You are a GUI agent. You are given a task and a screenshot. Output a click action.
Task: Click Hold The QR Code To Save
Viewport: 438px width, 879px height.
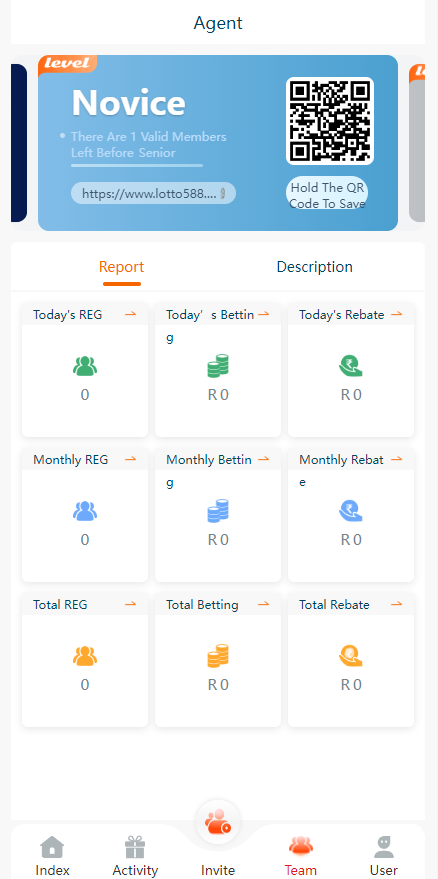pos(328,196)
